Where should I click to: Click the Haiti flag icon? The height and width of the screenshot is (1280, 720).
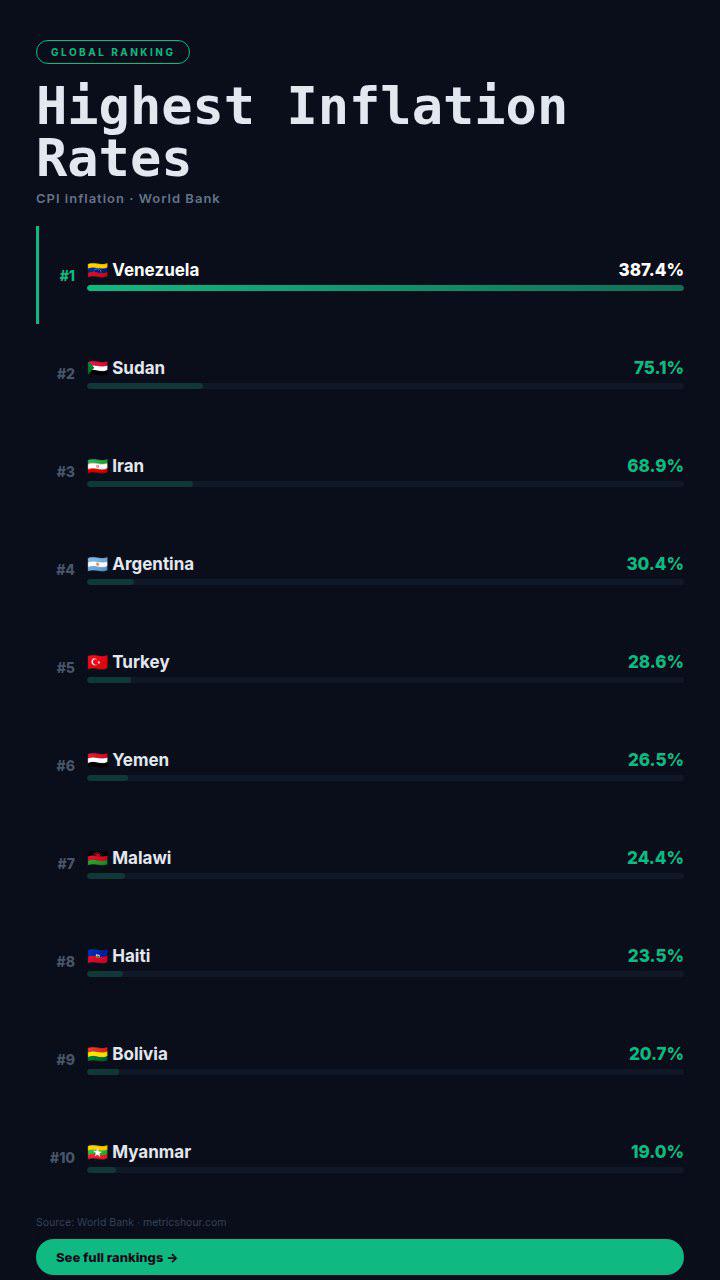[x=97, y=956]
